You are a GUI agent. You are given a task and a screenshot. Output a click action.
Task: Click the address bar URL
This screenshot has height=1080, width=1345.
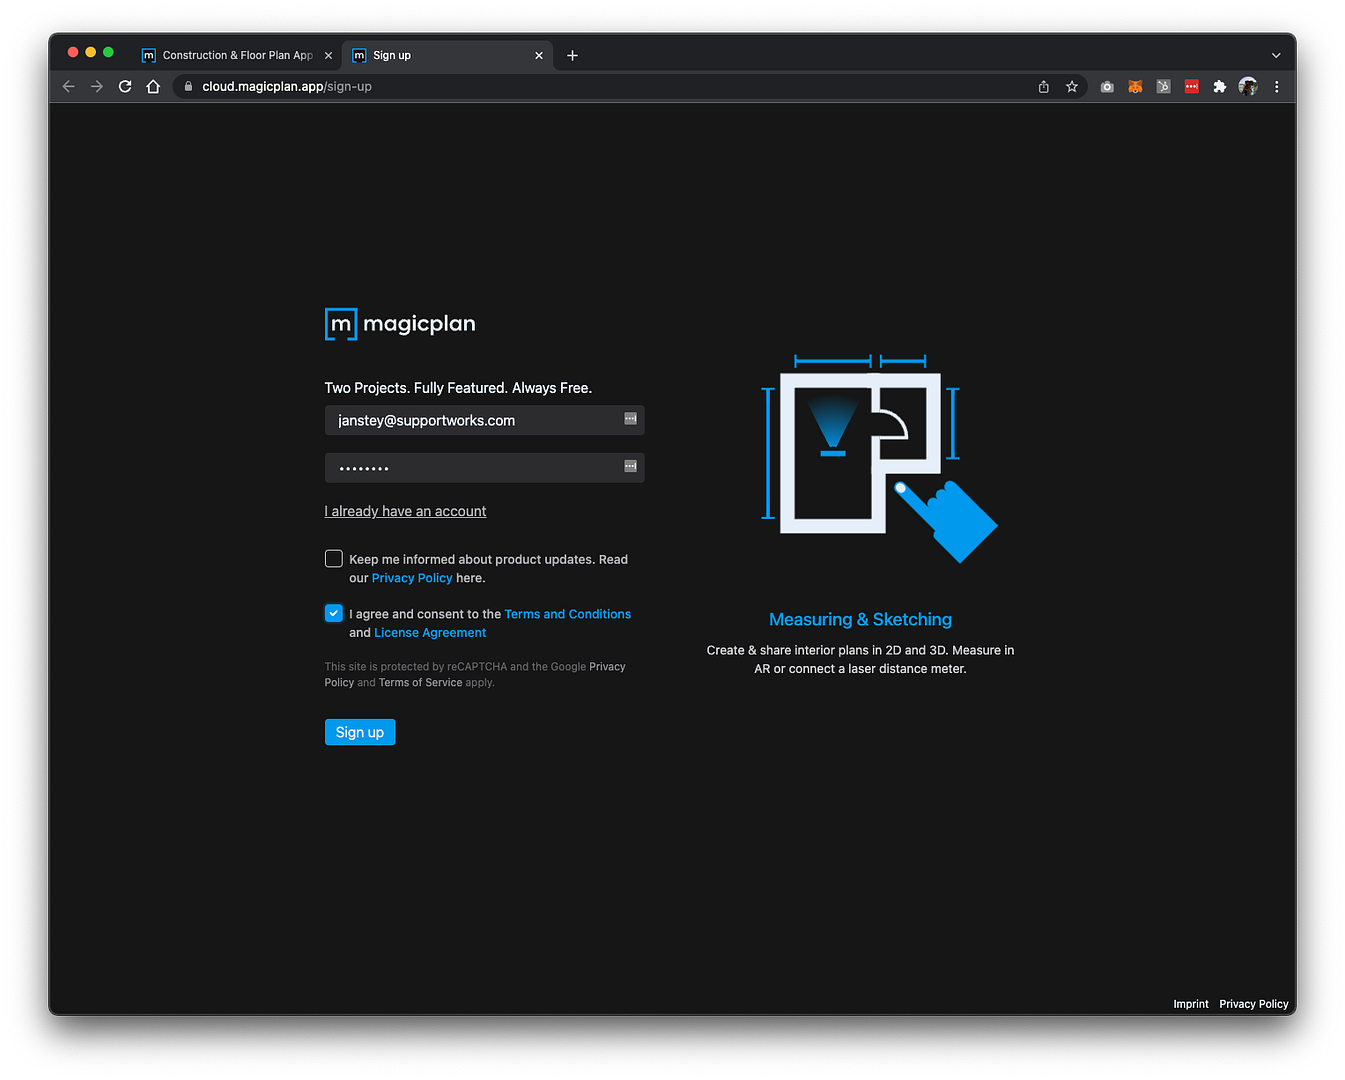coord(287,87)
